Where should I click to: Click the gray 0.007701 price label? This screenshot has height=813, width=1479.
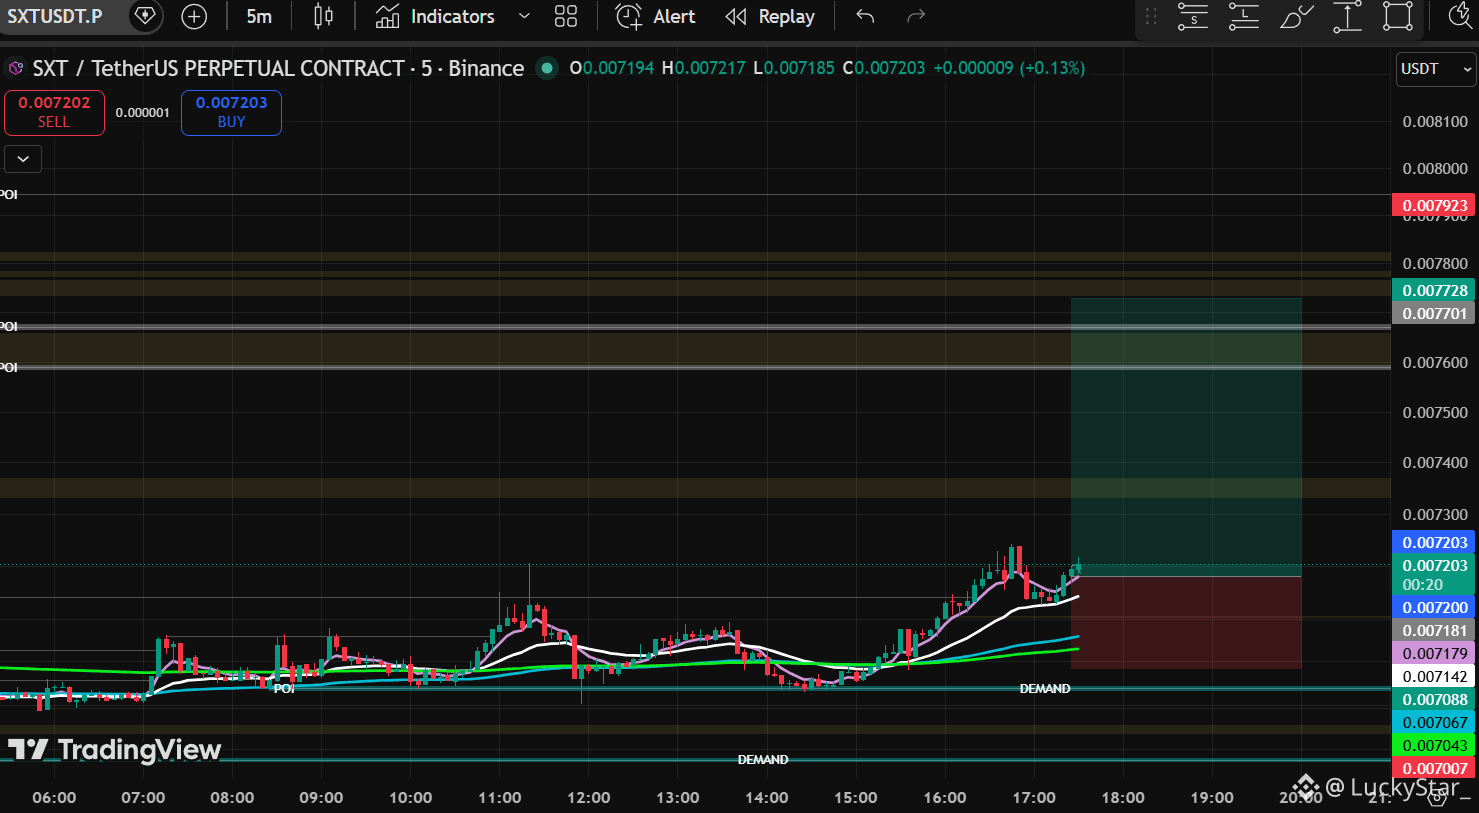click(1435, 313)
